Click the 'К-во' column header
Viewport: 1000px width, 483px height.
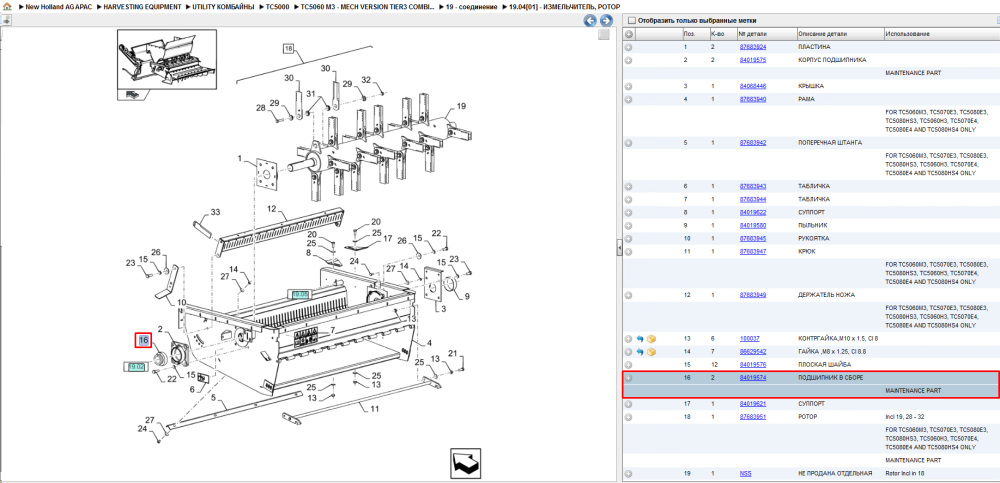click(717, 34)
